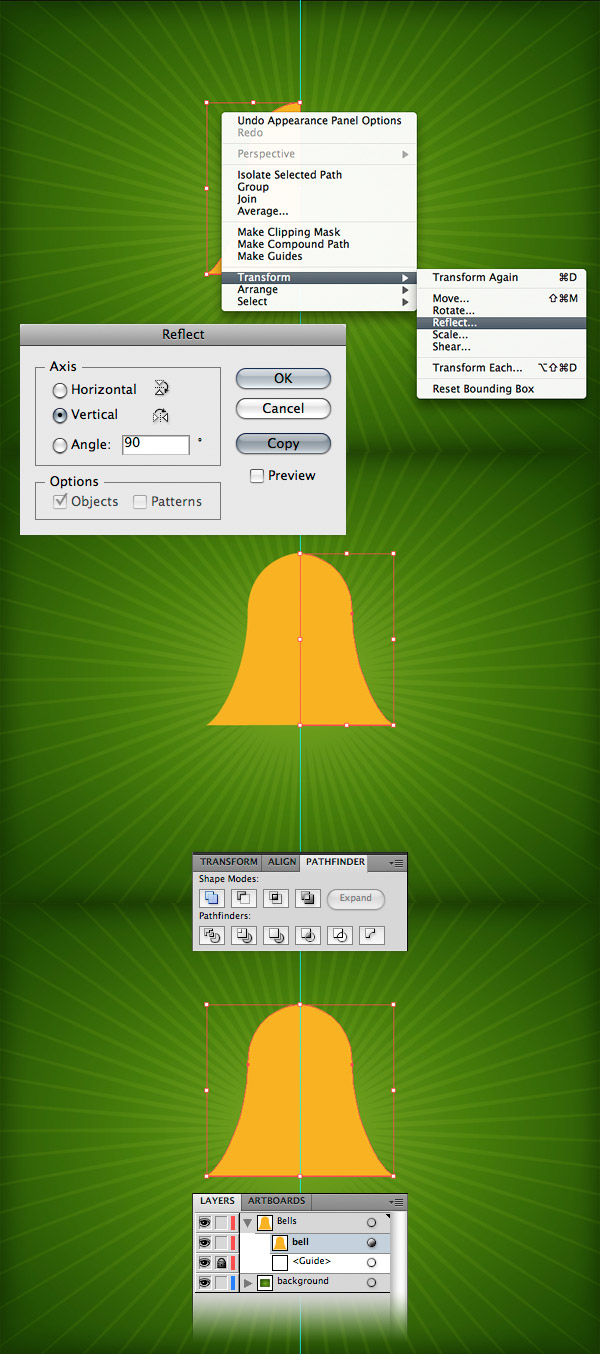Open the Pathfinder panel options menu
This screenshot has width=600, height=1354.
coord(397,862)
